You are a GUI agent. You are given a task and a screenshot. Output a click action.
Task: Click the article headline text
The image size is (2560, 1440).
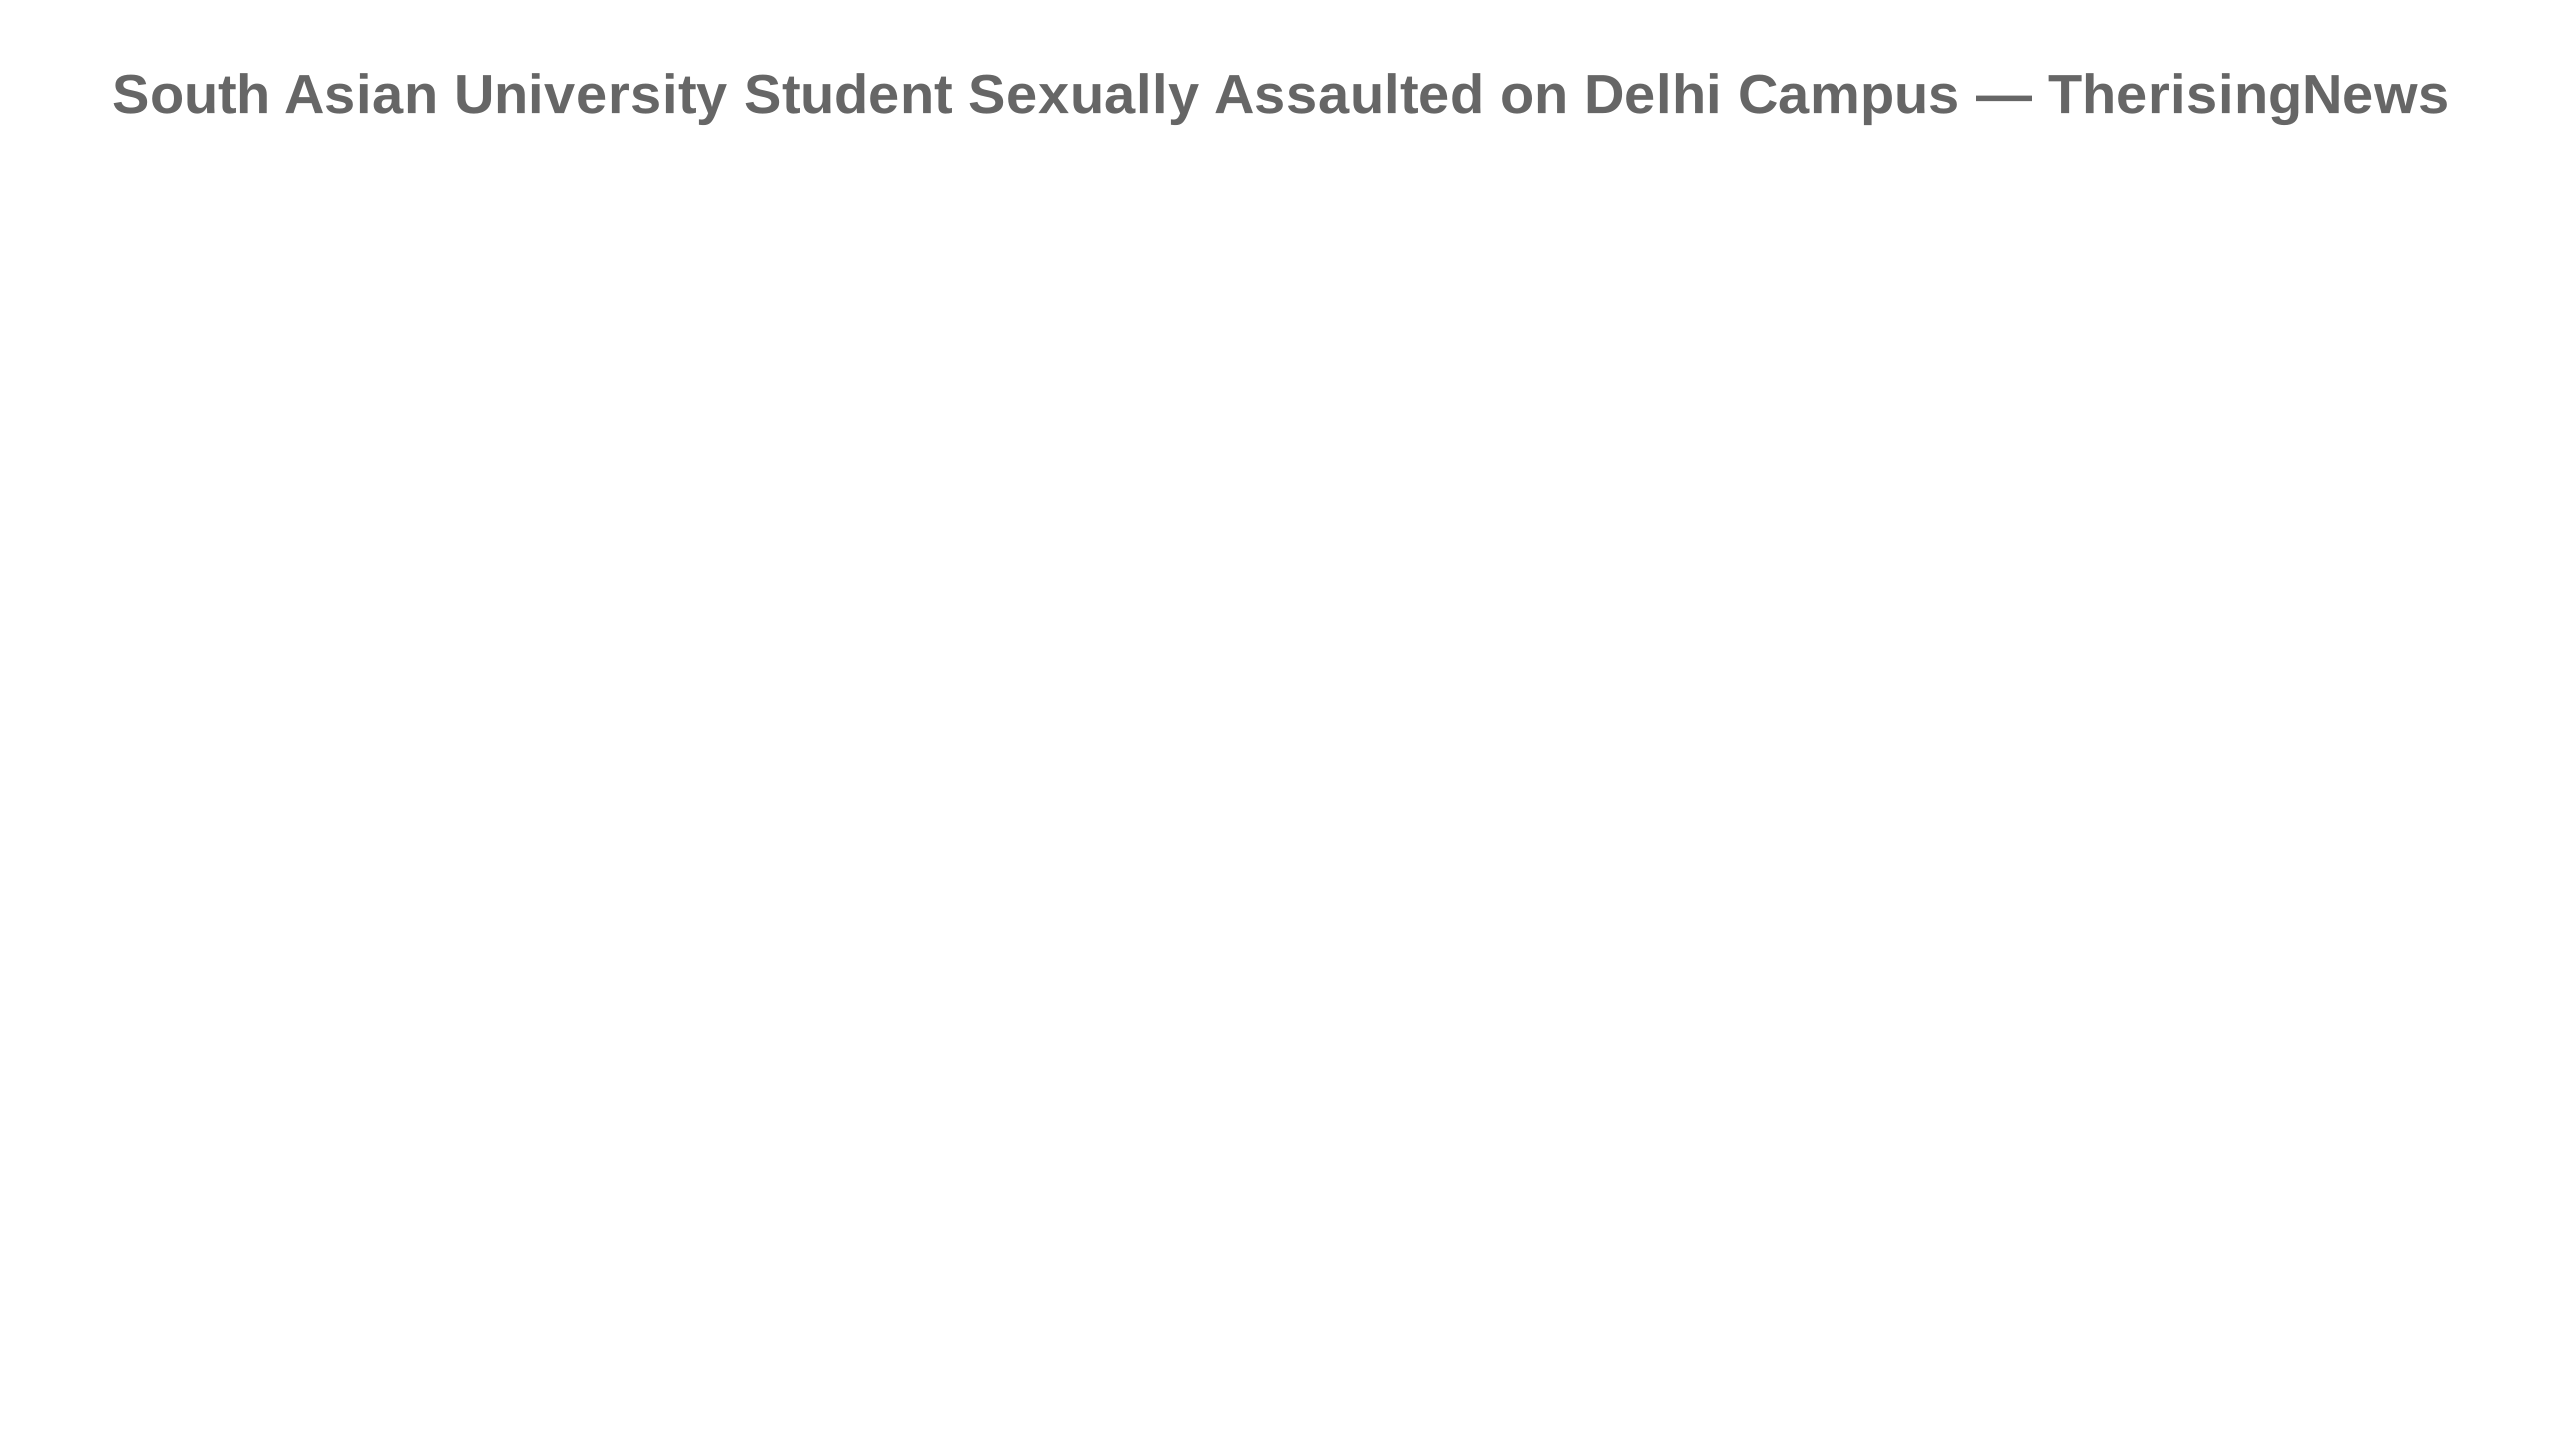(1280, 95)
